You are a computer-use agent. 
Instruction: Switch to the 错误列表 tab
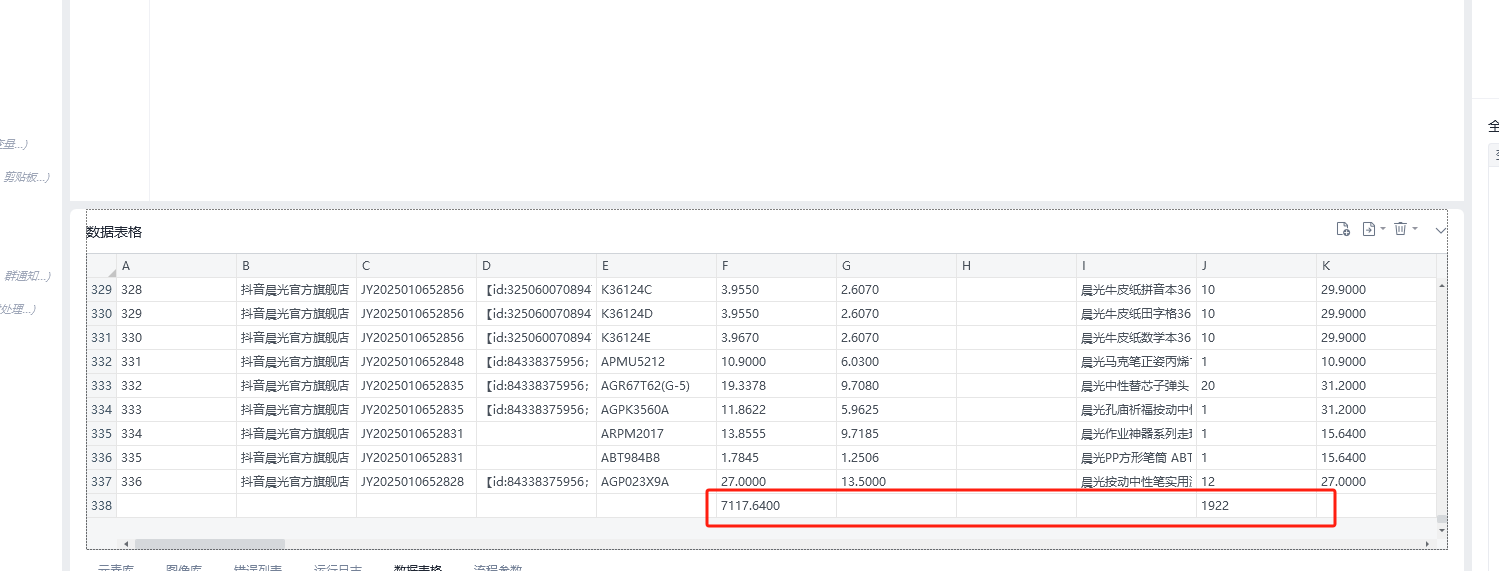258,567
